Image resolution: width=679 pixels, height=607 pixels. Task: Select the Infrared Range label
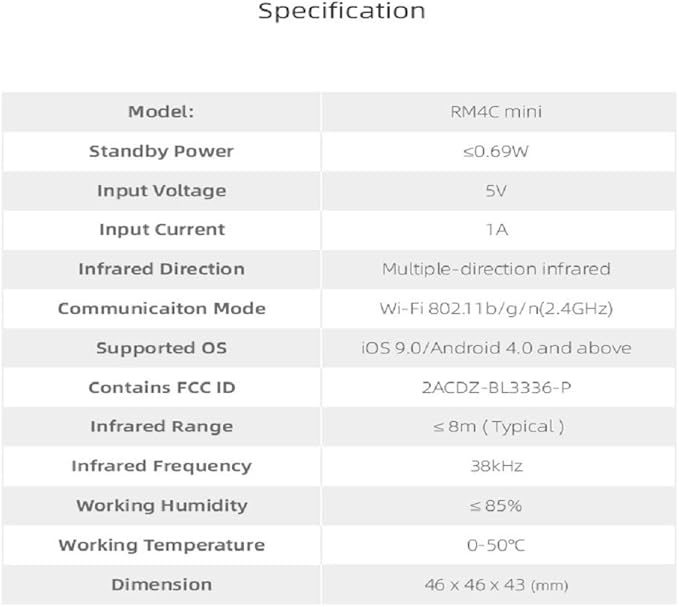(162, 426)
